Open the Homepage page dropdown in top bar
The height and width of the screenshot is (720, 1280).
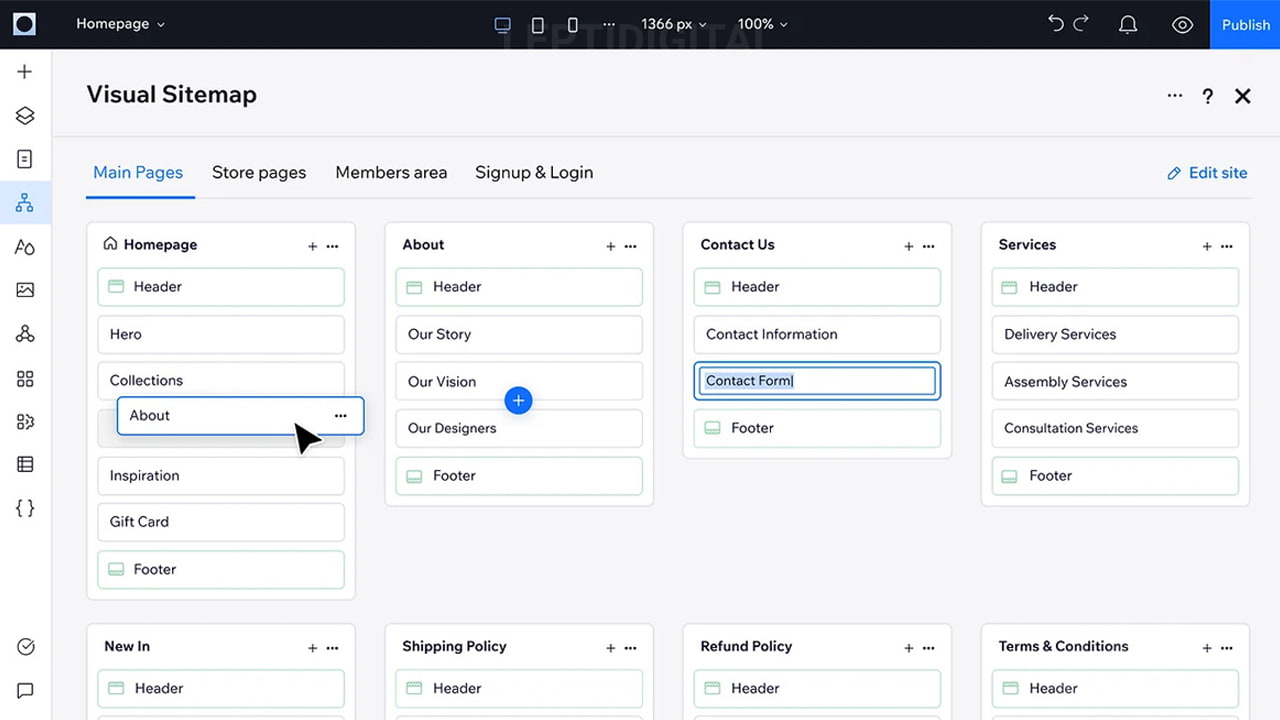coord(121,24)
